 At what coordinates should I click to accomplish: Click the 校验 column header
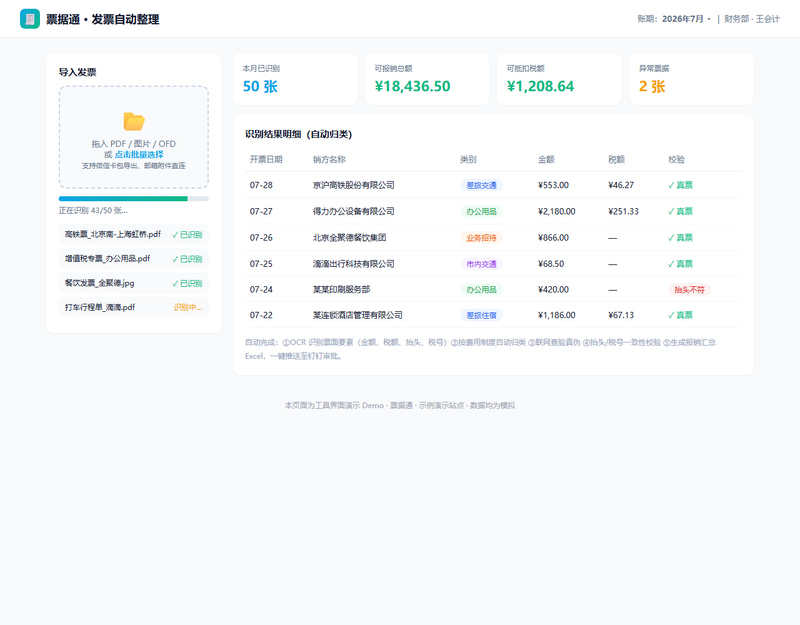(x=677, y=159)
